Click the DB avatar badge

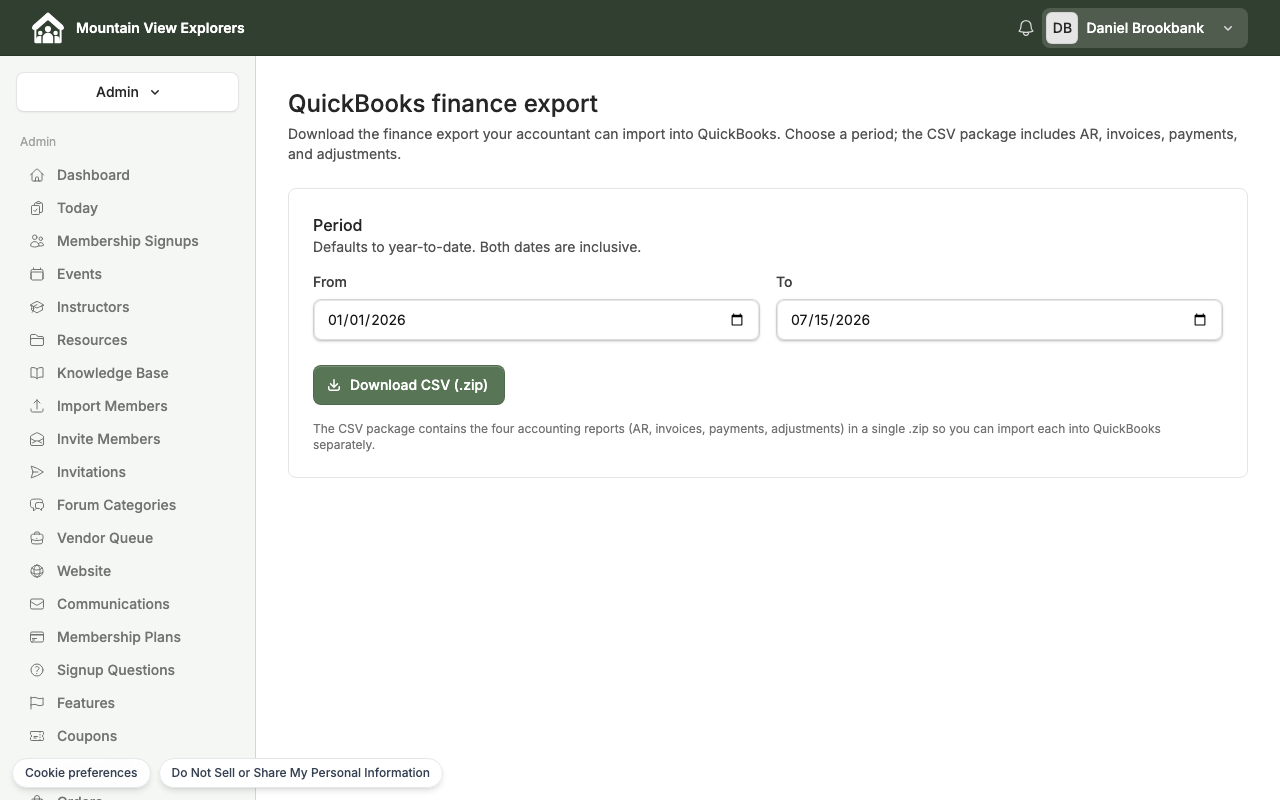pyautogui.click(x=1062, y=28)
